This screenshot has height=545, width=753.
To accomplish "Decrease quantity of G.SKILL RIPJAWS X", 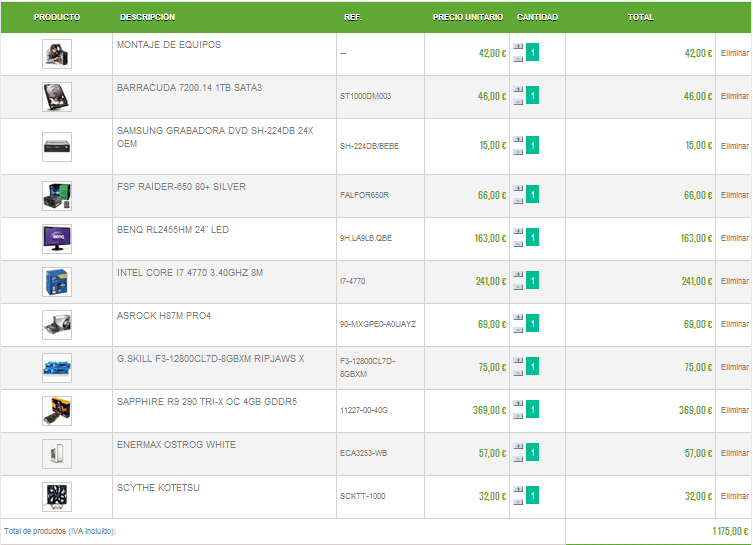I will pyautogui.click(x=518, y=373).
